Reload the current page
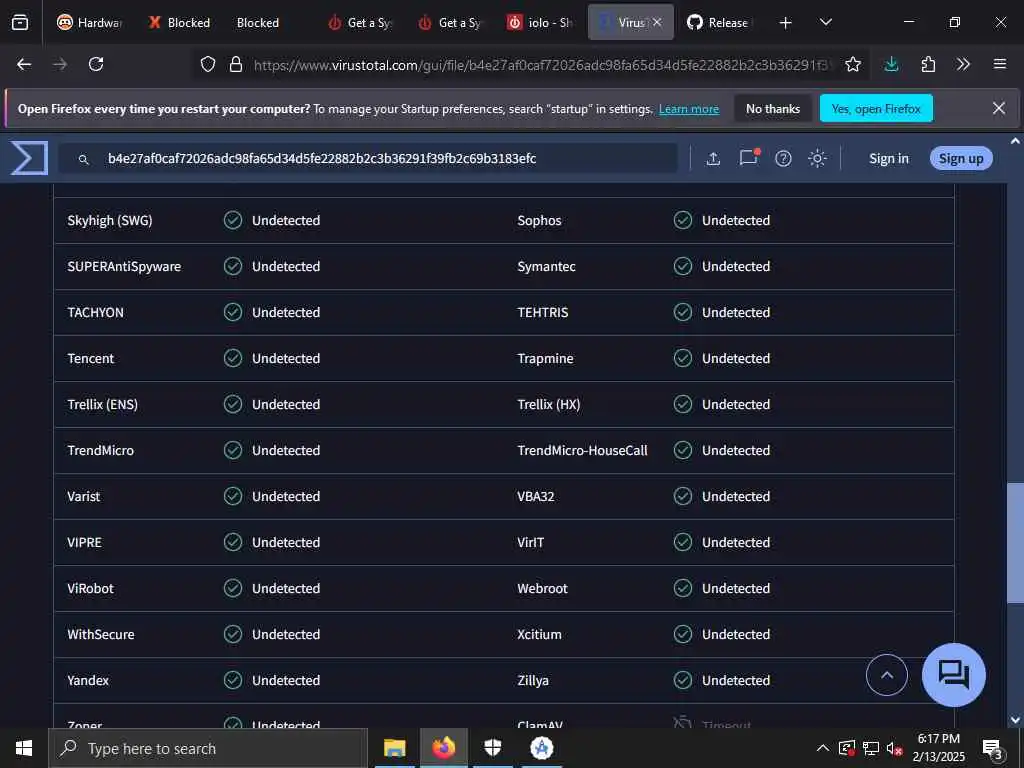Image resolution: width=1024 pixels, height=768 pixels. click(96, 64)
